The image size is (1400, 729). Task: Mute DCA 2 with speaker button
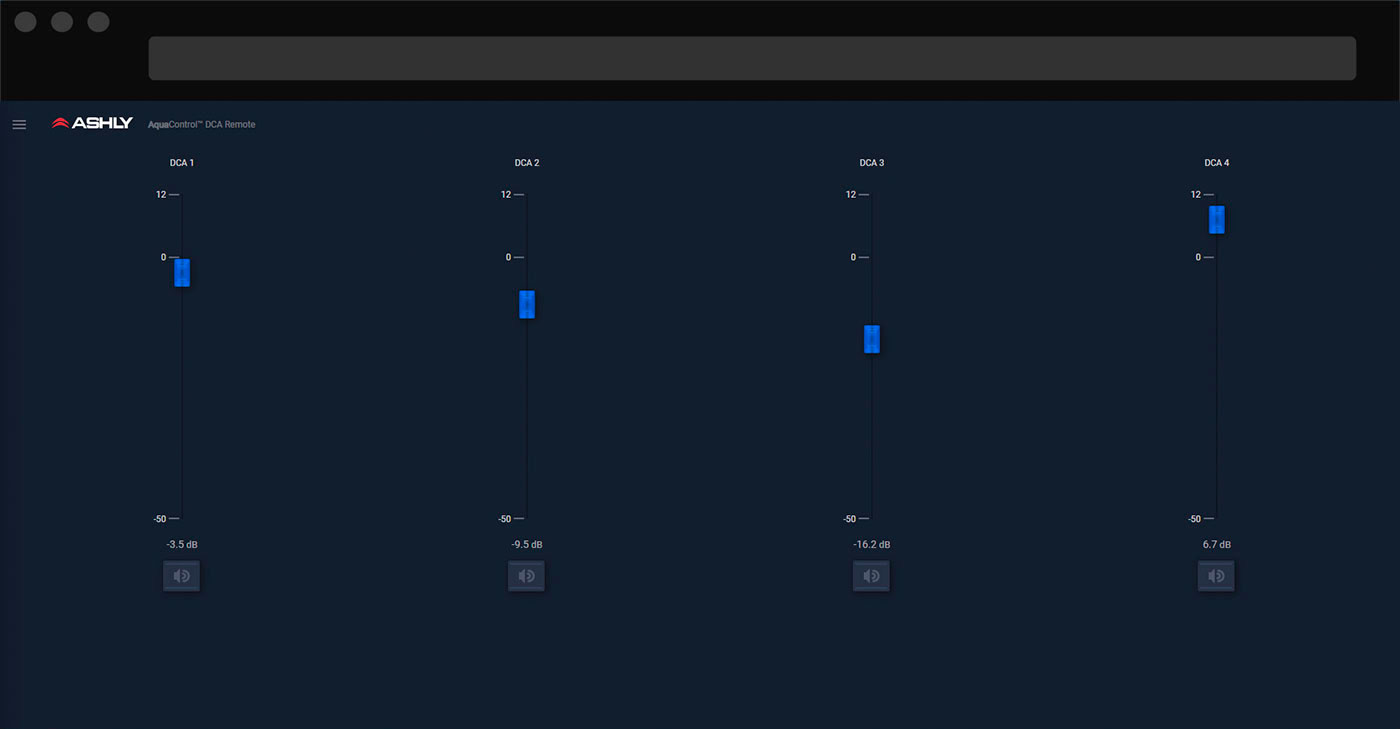click(526, 576)
